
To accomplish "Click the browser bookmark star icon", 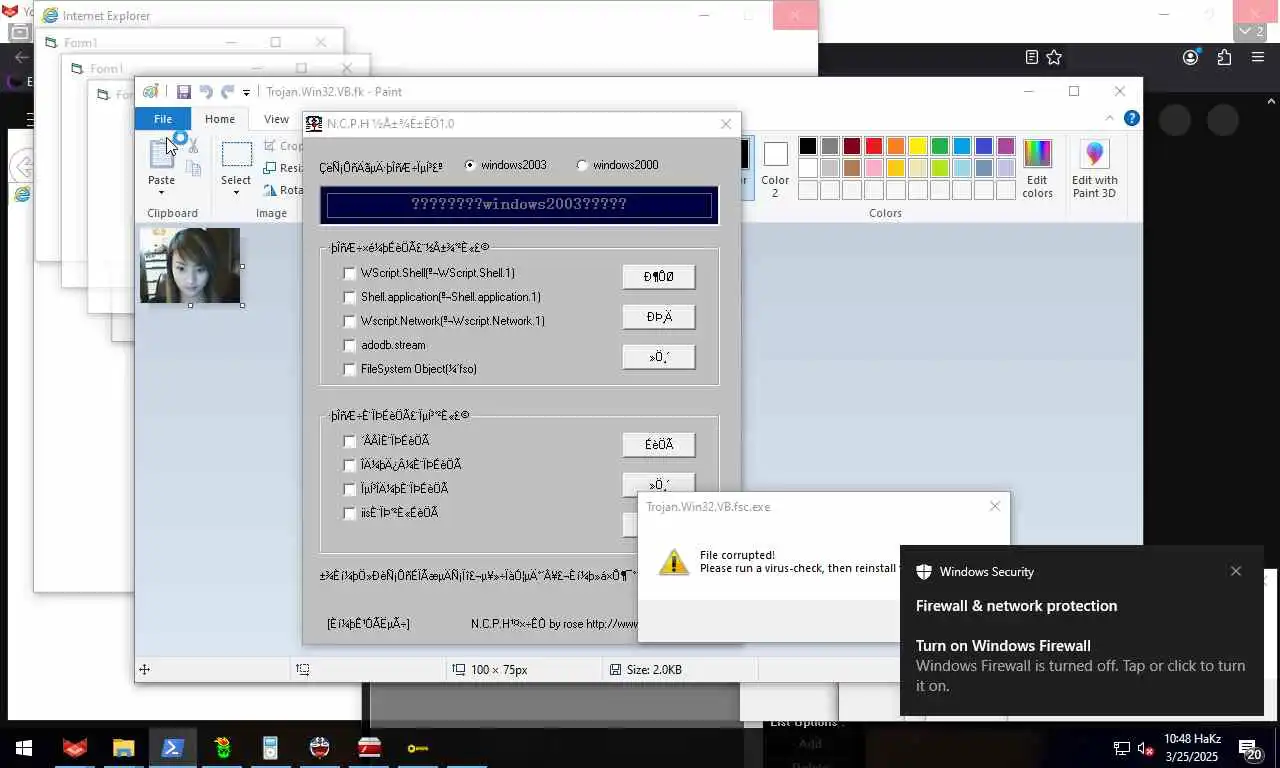I will point(1054,57).
